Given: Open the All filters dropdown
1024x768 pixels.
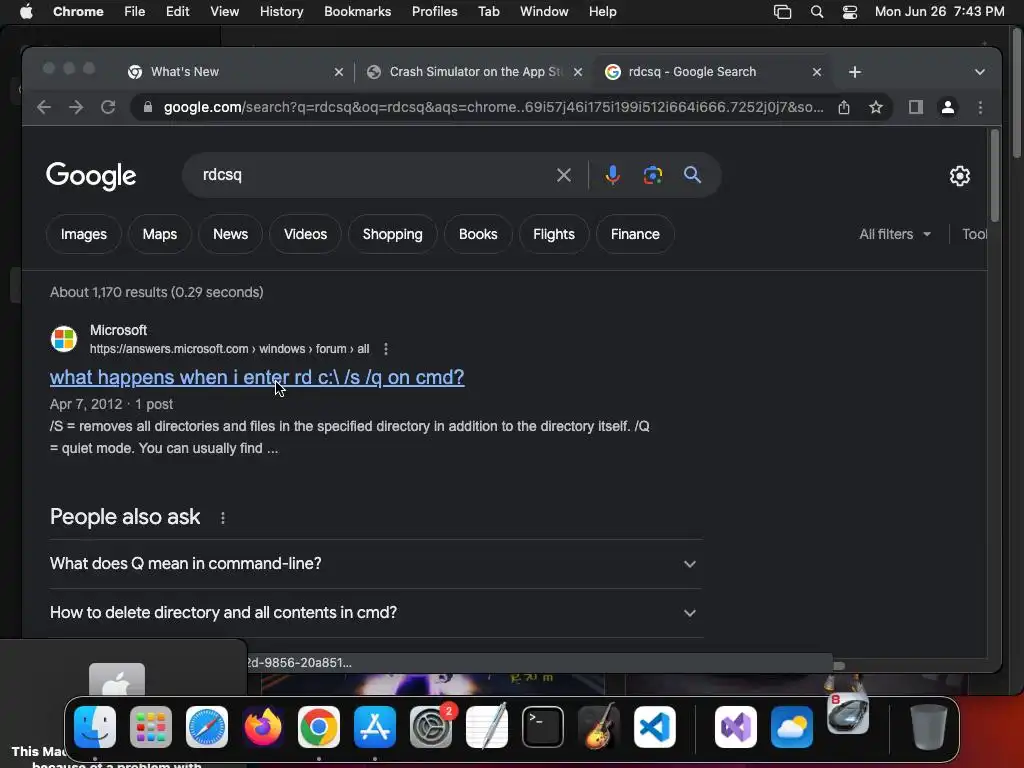Looking at the screenshot, I should 895,234.
